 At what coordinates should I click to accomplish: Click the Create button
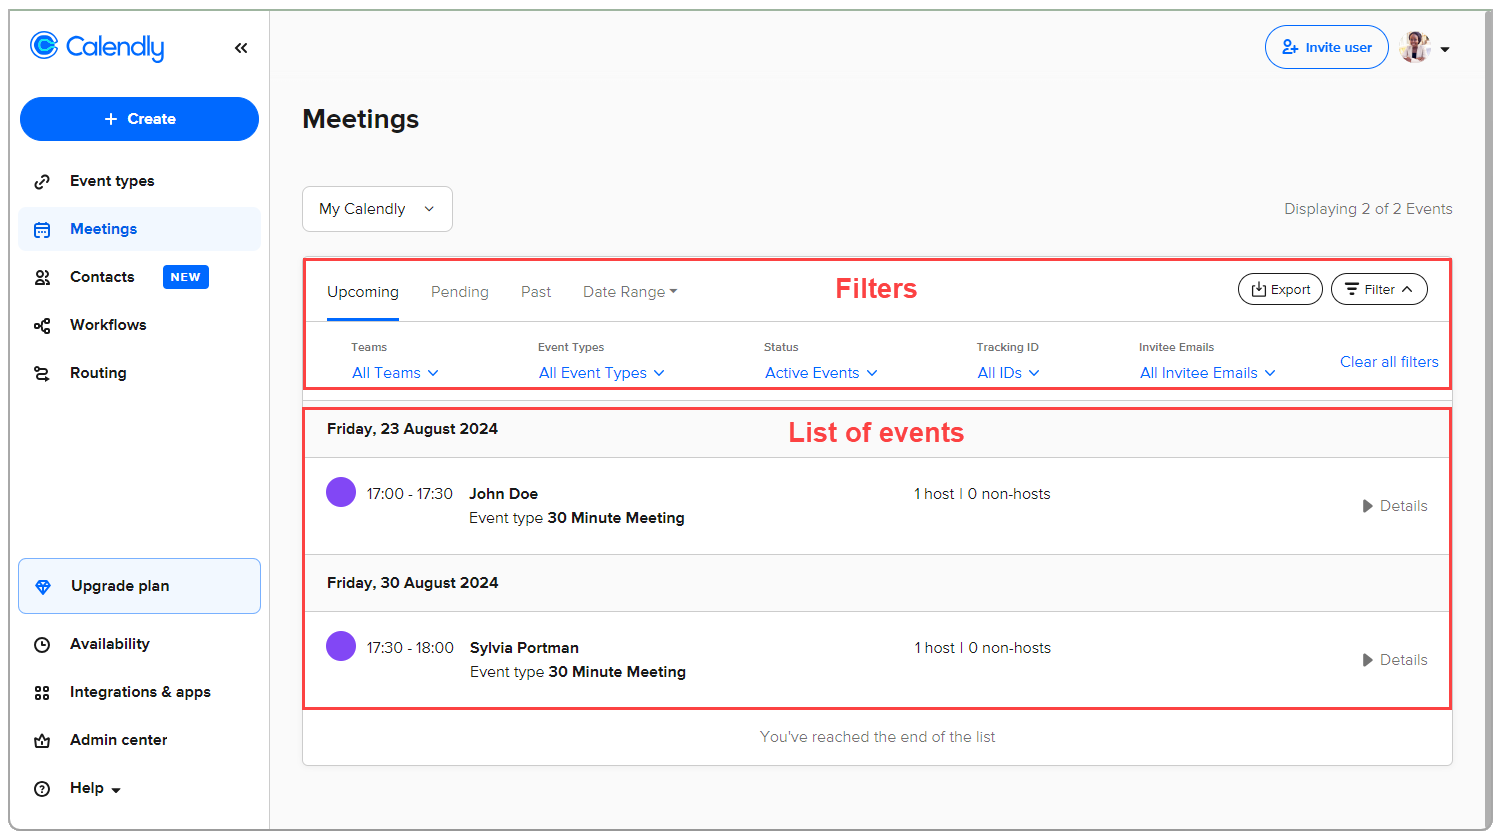[139, 119]
